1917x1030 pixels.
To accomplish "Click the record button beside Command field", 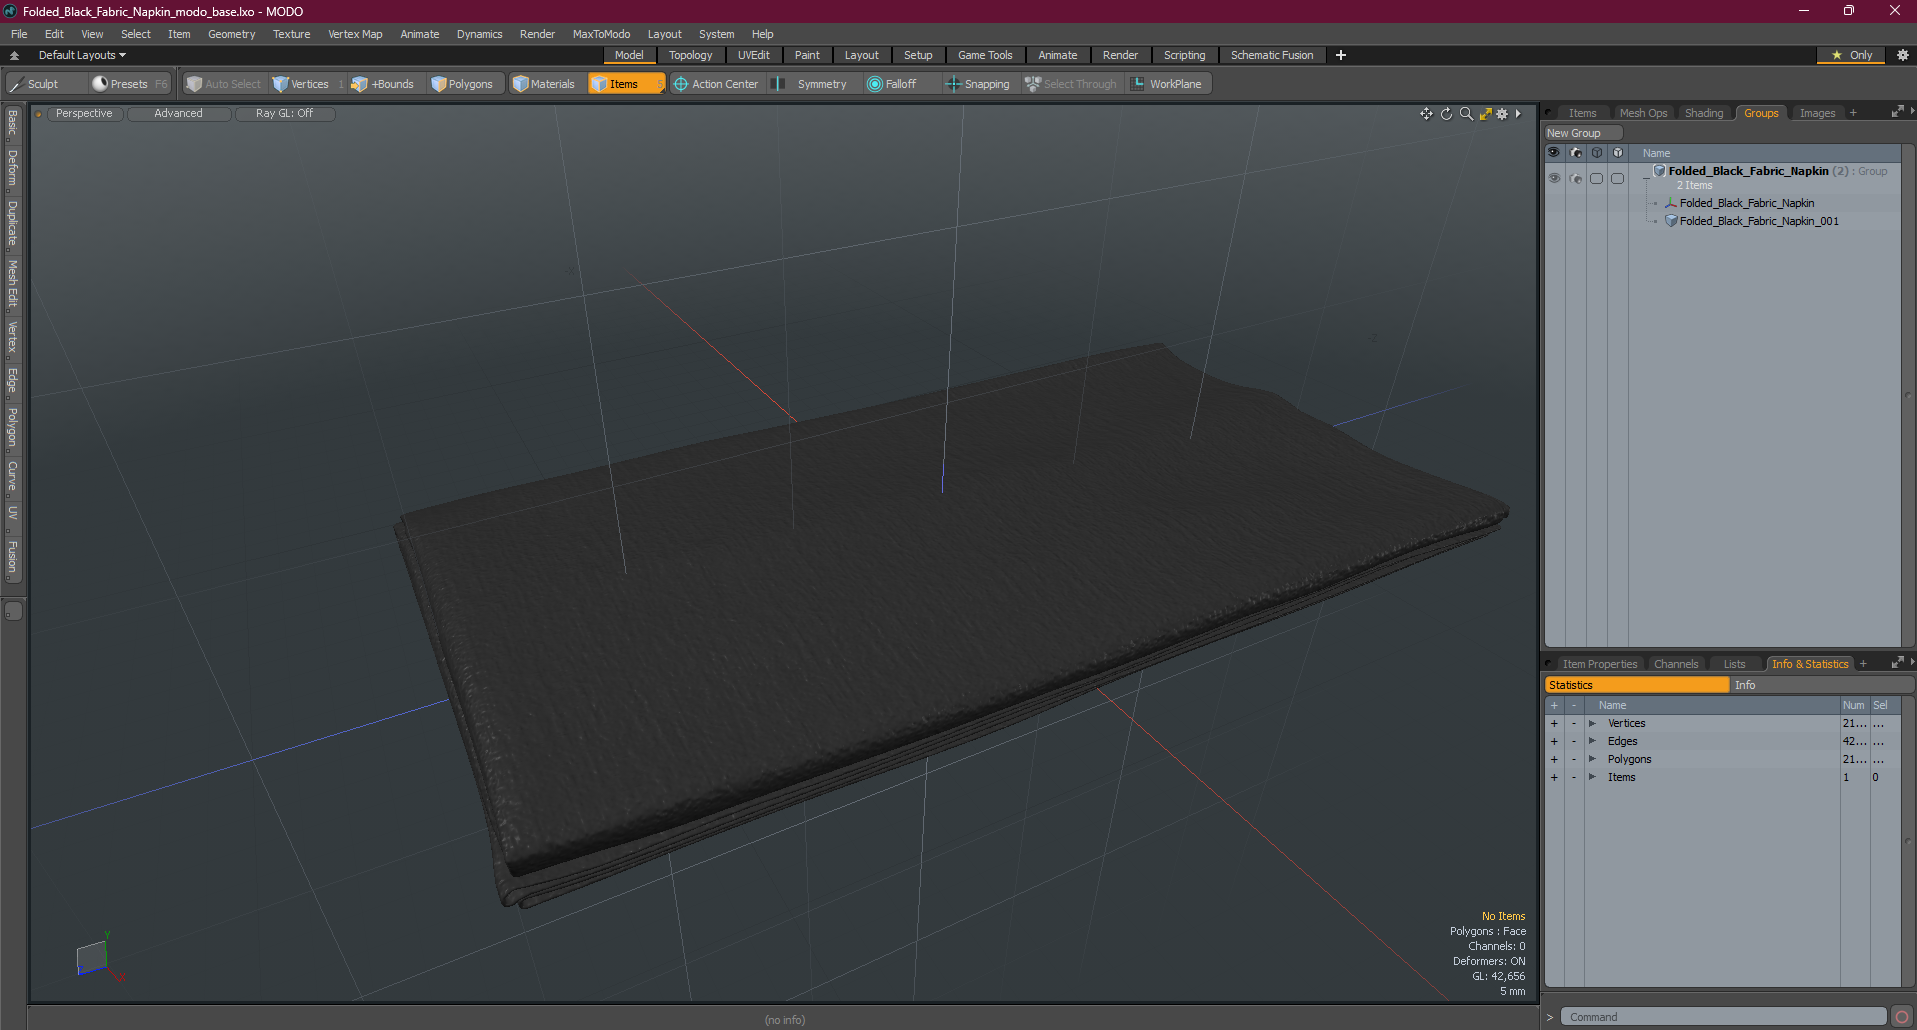I will click(1901, 1017).
